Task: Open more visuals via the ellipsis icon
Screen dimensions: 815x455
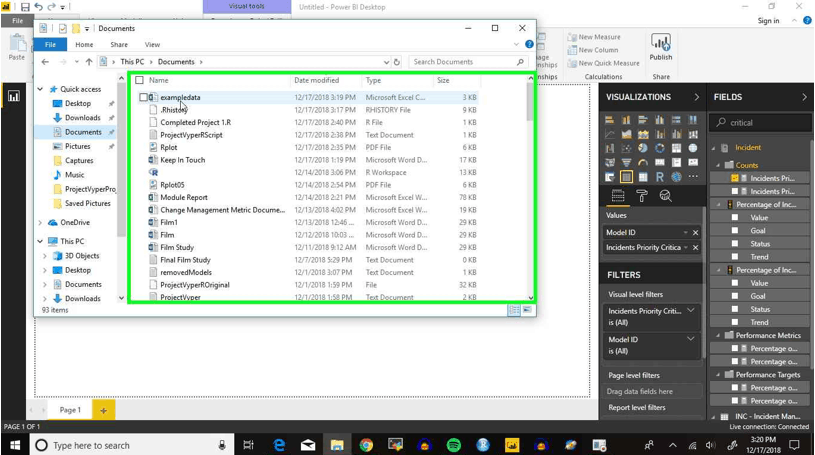Action: [x=693, y=177]
